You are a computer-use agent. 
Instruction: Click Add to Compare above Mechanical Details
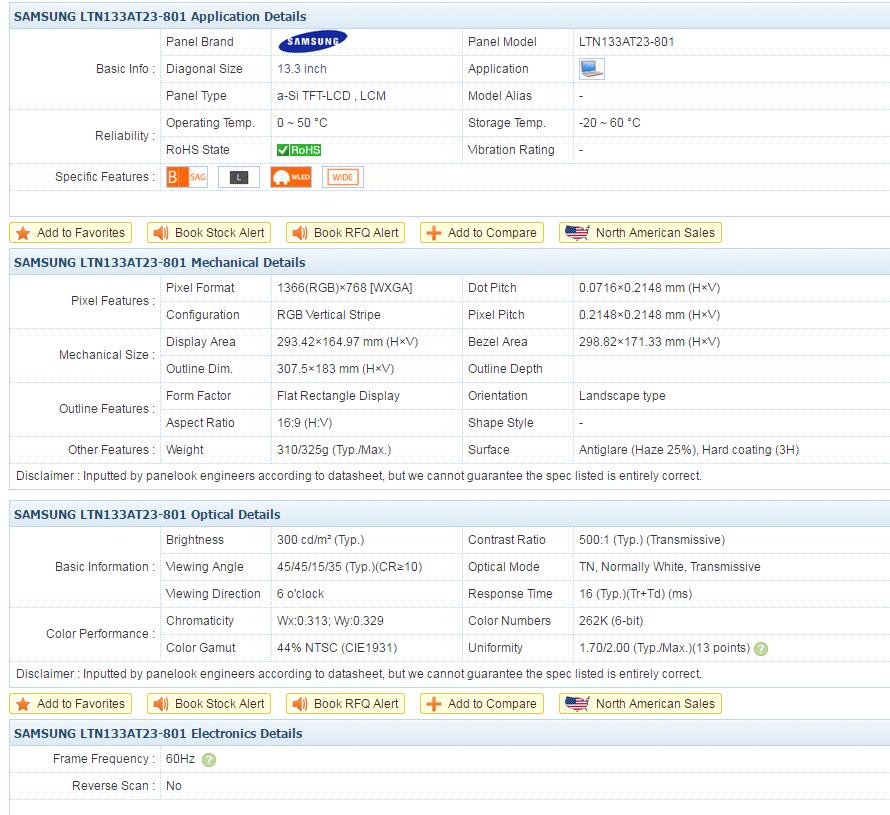(x=482, y=233)
